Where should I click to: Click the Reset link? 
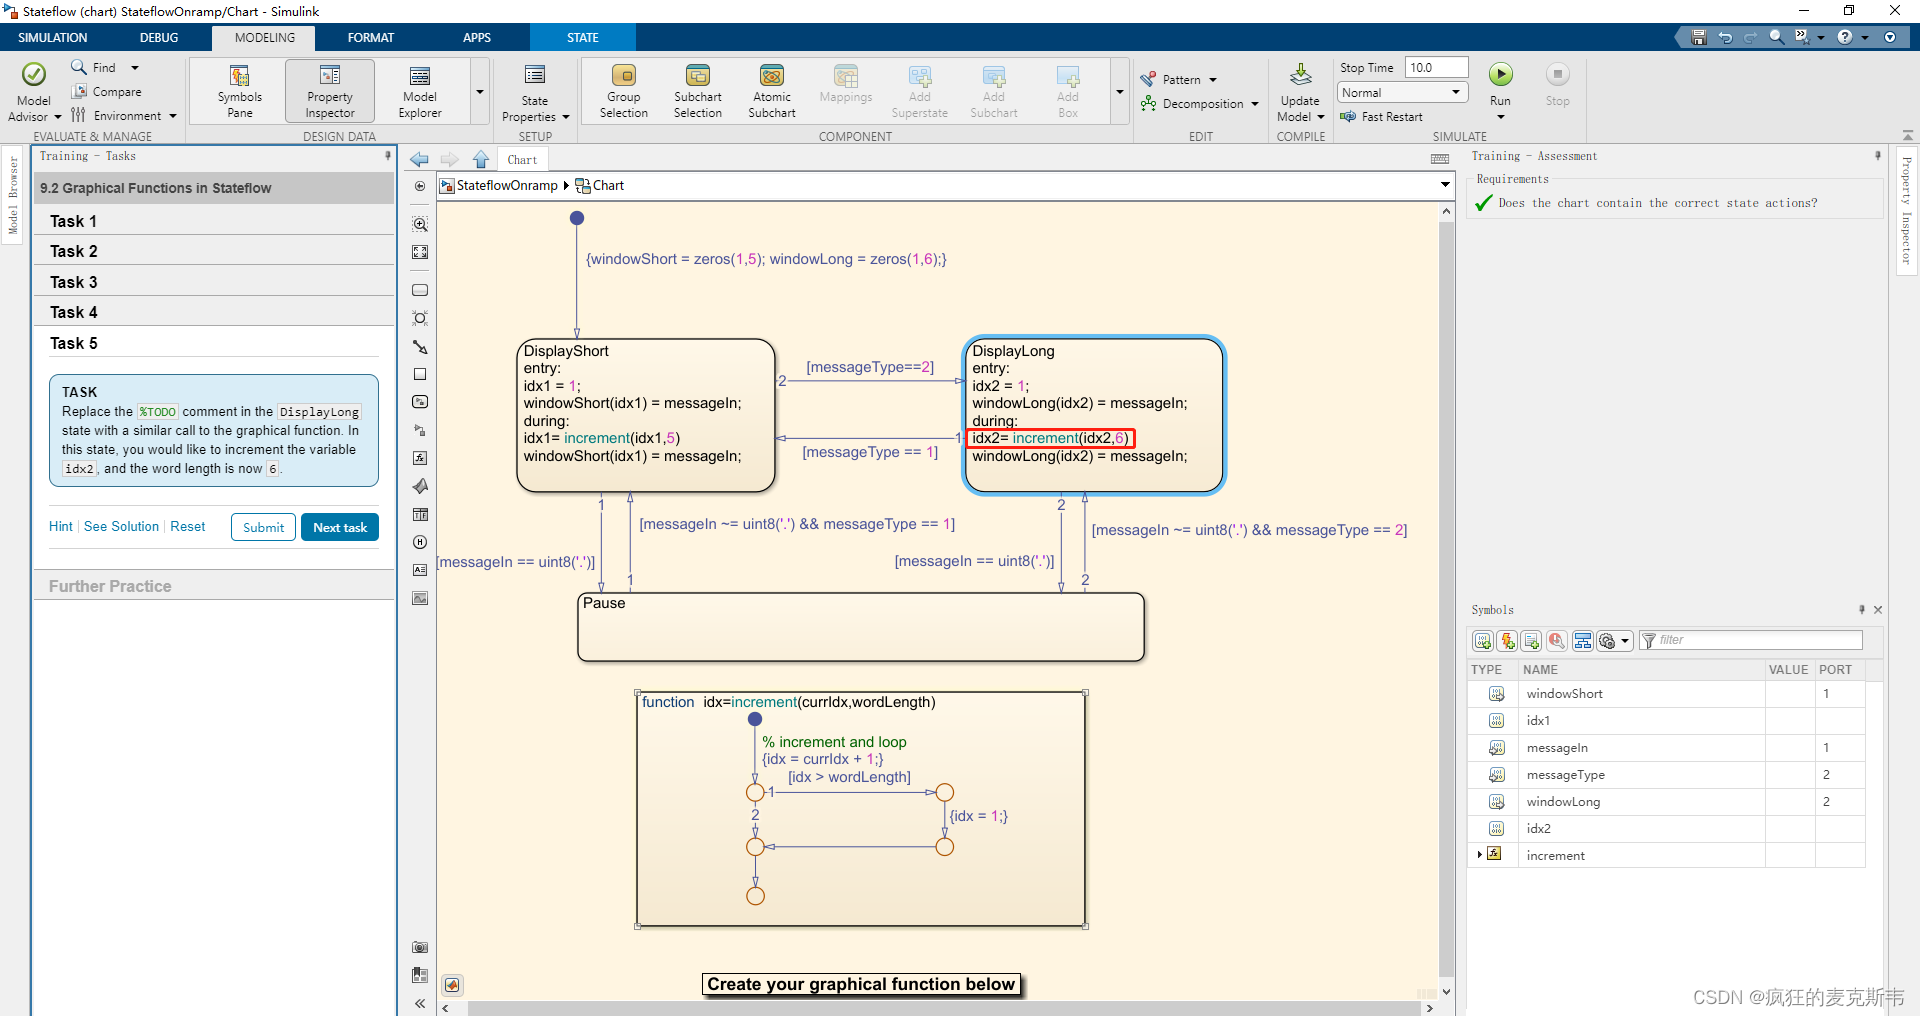coord(188,527)
